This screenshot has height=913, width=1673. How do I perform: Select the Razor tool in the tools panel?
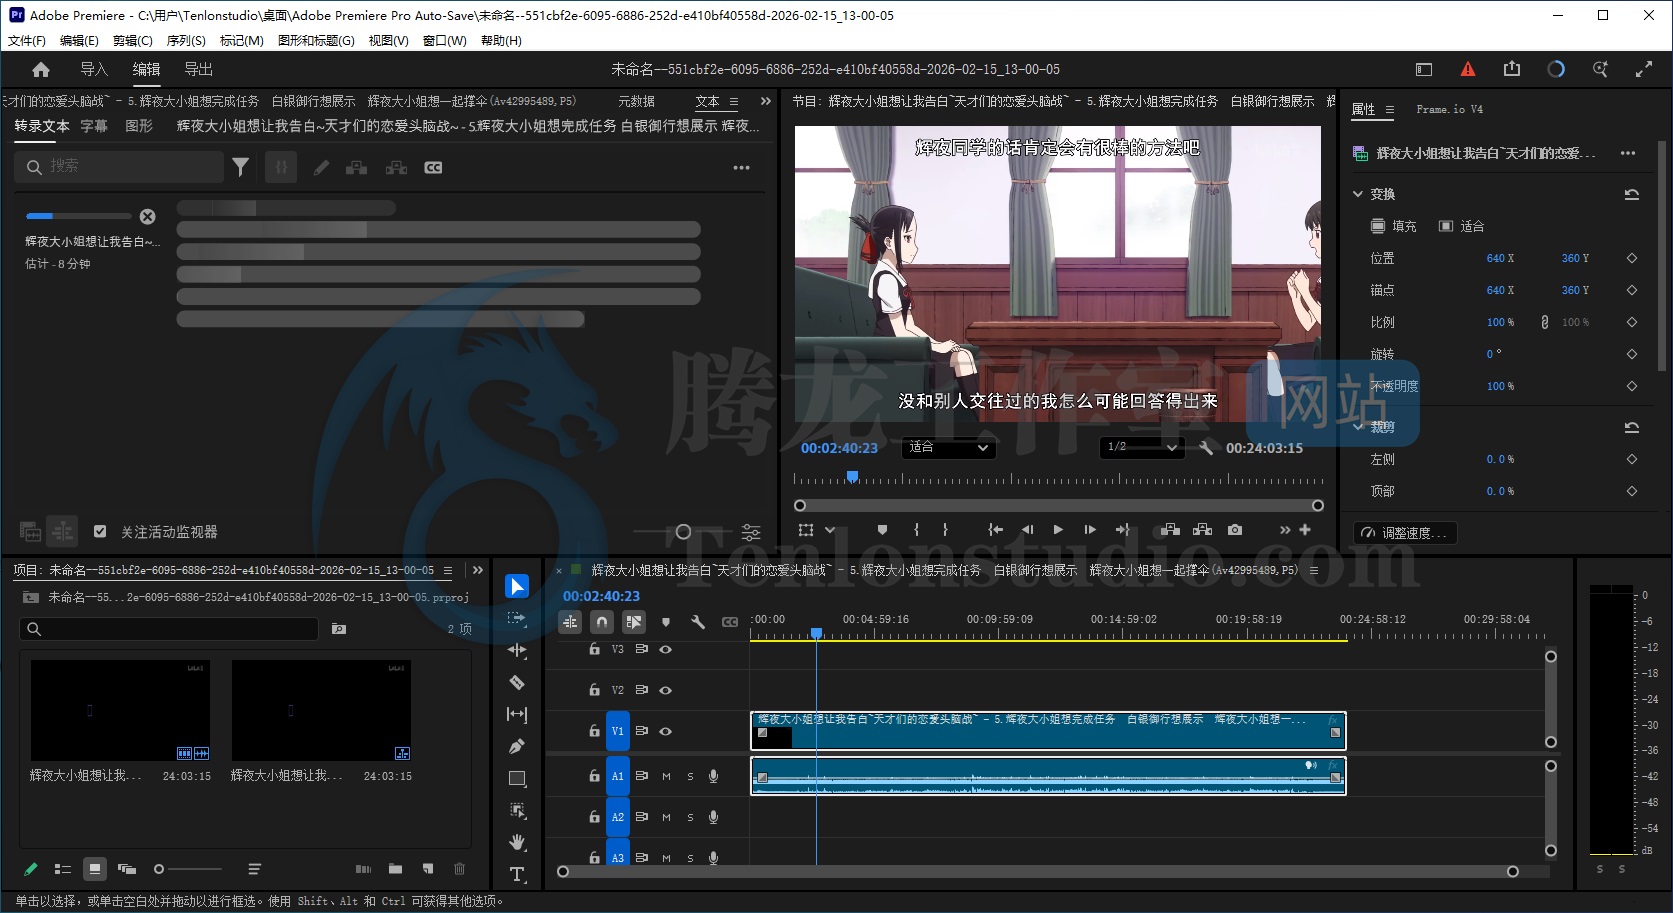point(517,683)
